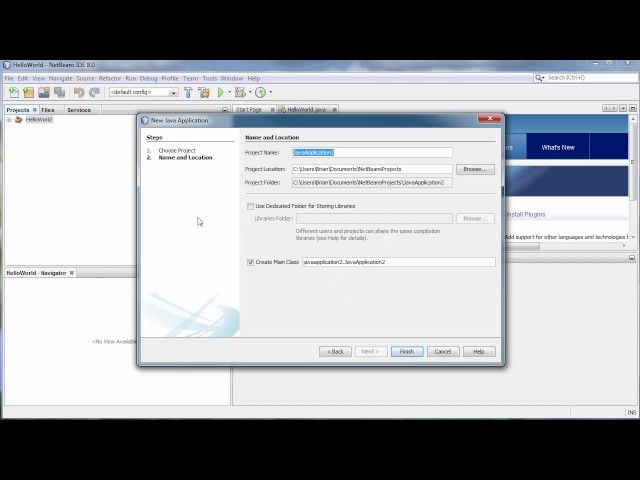Click editor scroll-tabs-right arrow icon
The height and width of the screenshot is (480, 640).
click(613, 108)
